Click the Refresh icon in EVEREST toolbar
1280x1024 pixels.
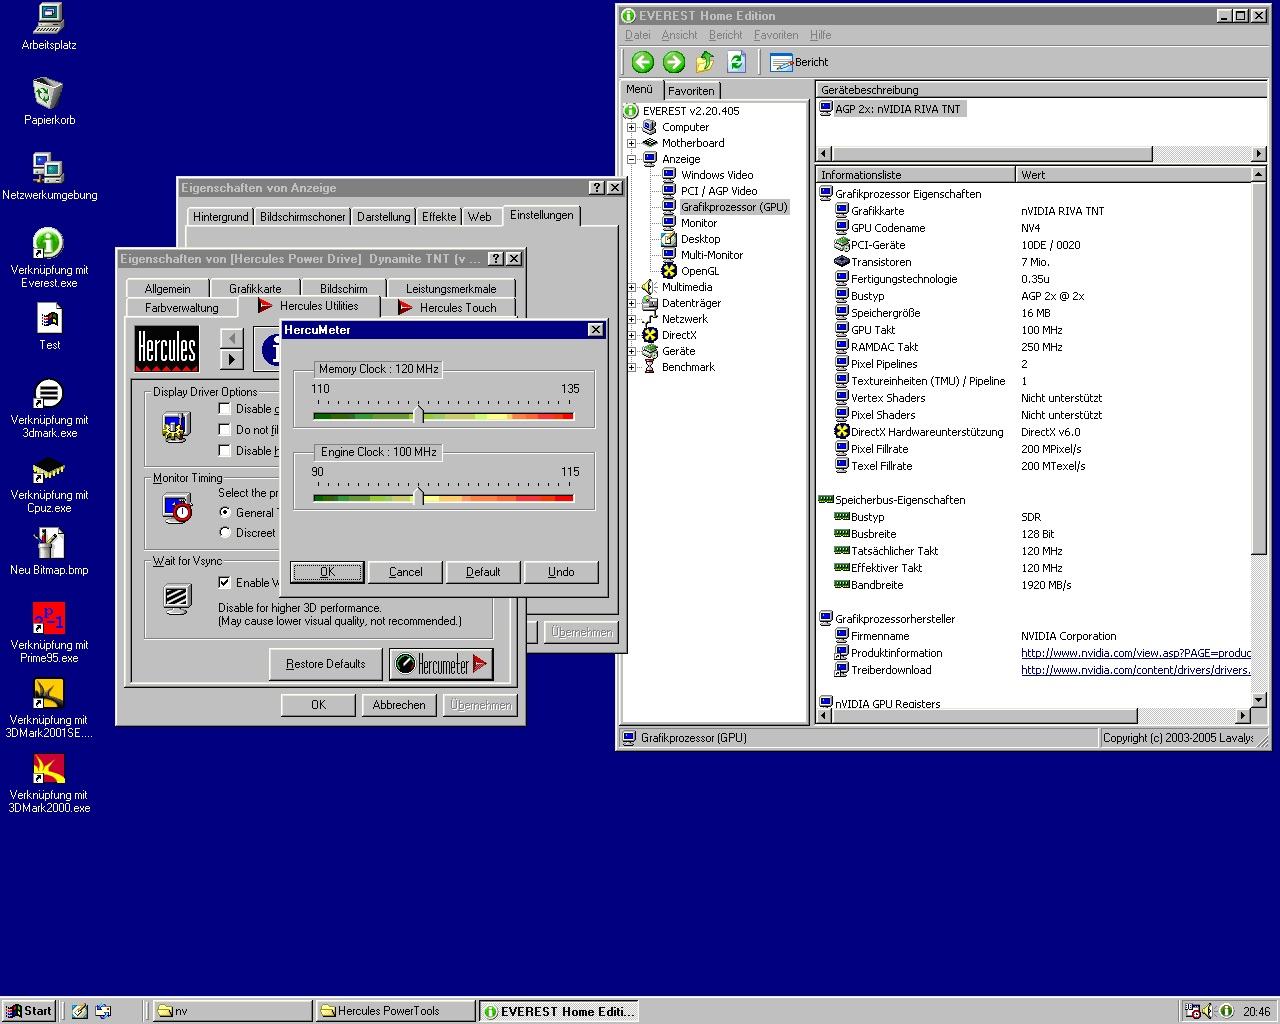(x=737, y=62)
